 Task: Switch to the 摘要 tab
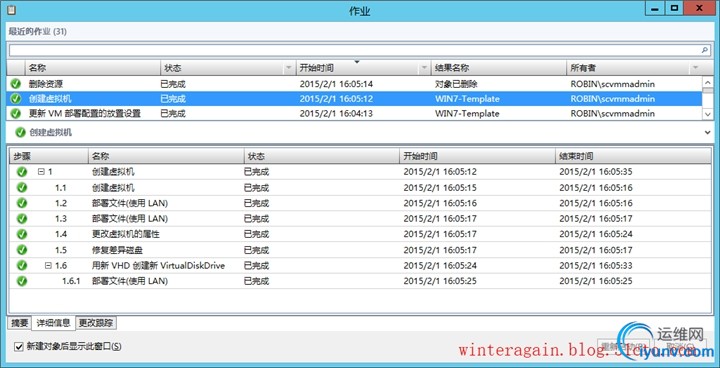pos(20,323)
